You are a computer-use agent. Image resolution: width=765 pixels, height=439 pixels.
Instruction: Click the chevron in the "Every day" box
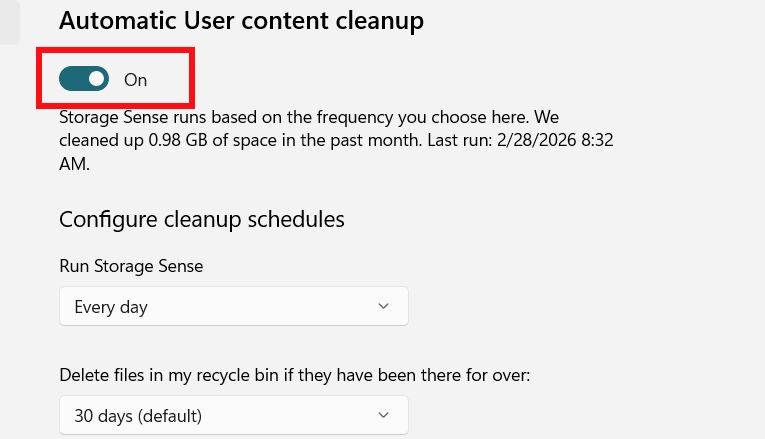[384, 306]
